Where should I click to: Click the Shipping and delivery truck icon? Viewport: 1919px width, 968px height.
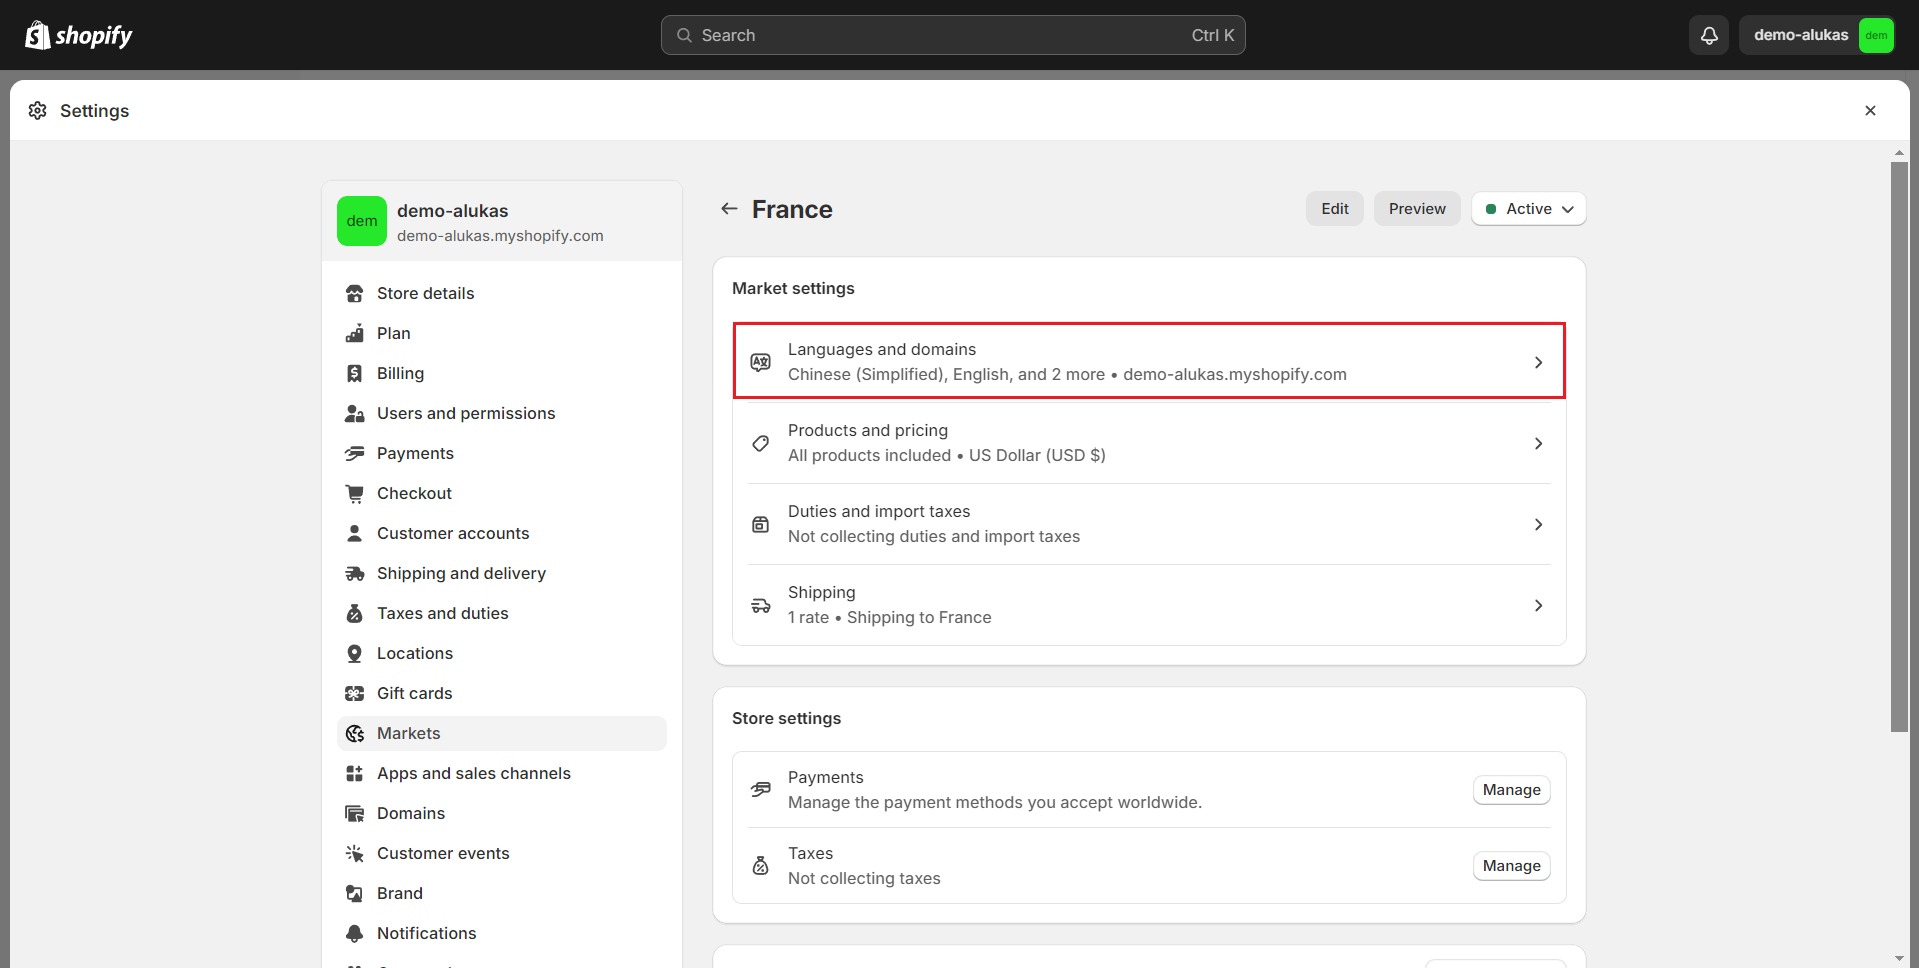tap(354, 573)
